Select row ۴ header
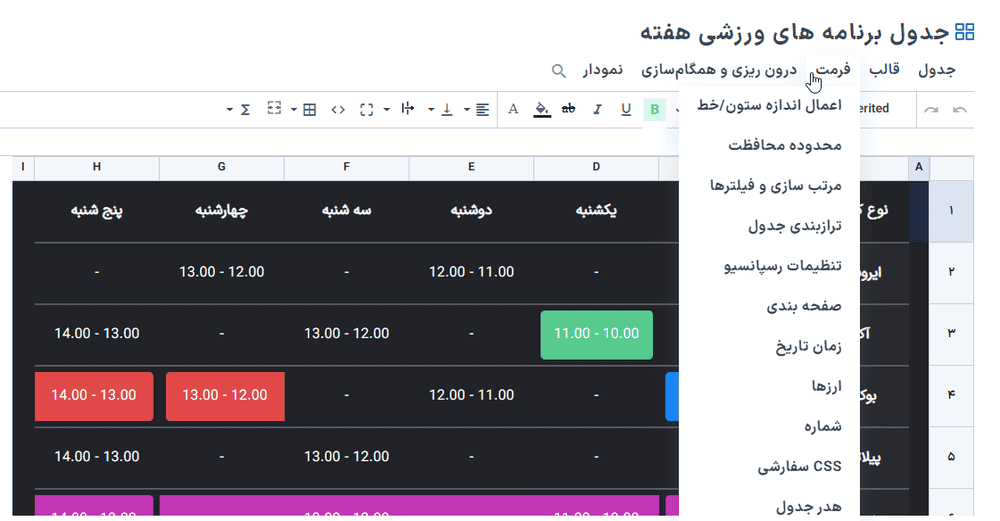The width and height of the screenshot is (1000, 521). click(x=952, y=395)
